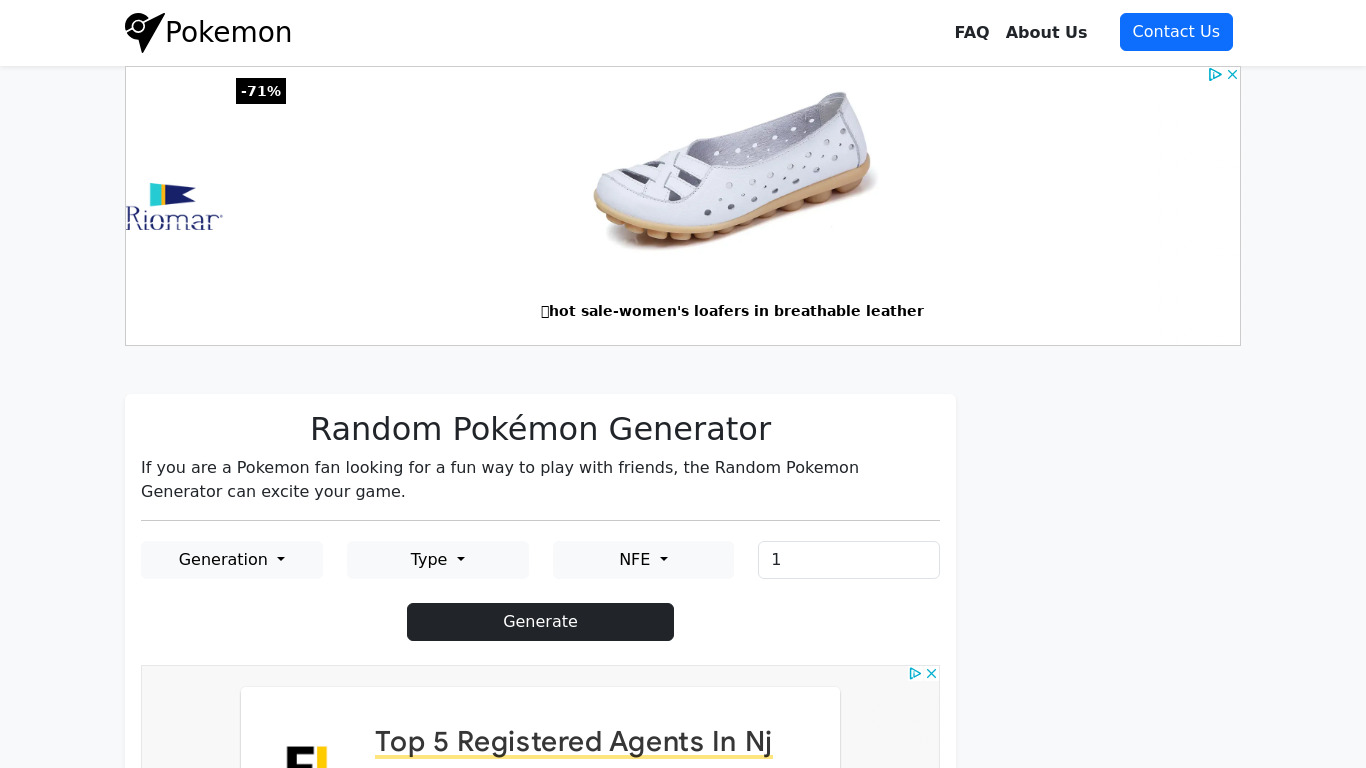Open the Type dropdown
Viewport: 1366px width, 768px height.
438,560
